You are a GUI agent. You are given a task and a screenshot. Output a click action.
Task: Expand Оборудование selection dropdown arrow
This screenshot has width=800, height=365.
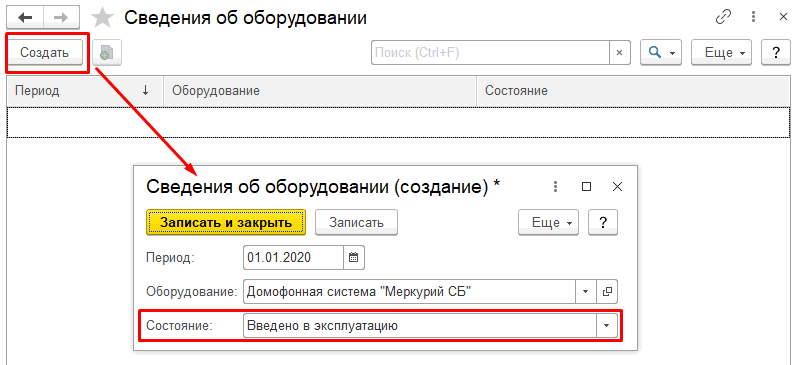tap(586, 291)
